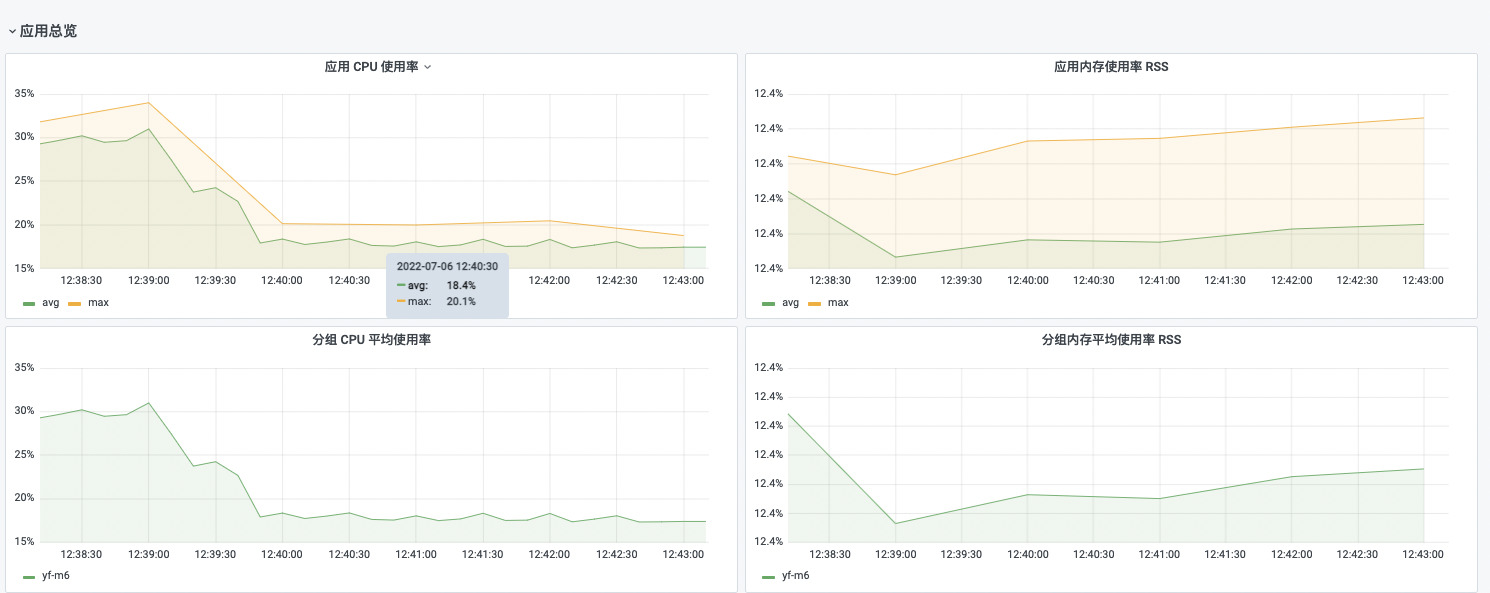
Task: Open the 应用内存使用率 RSS panel title menu
Action: [x=1111, y=67]
